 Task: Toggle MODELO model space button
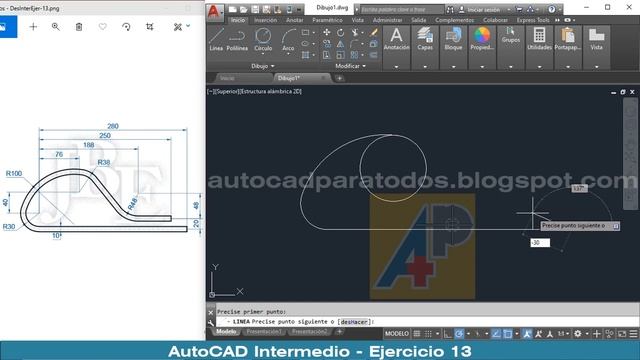point(397,334)
